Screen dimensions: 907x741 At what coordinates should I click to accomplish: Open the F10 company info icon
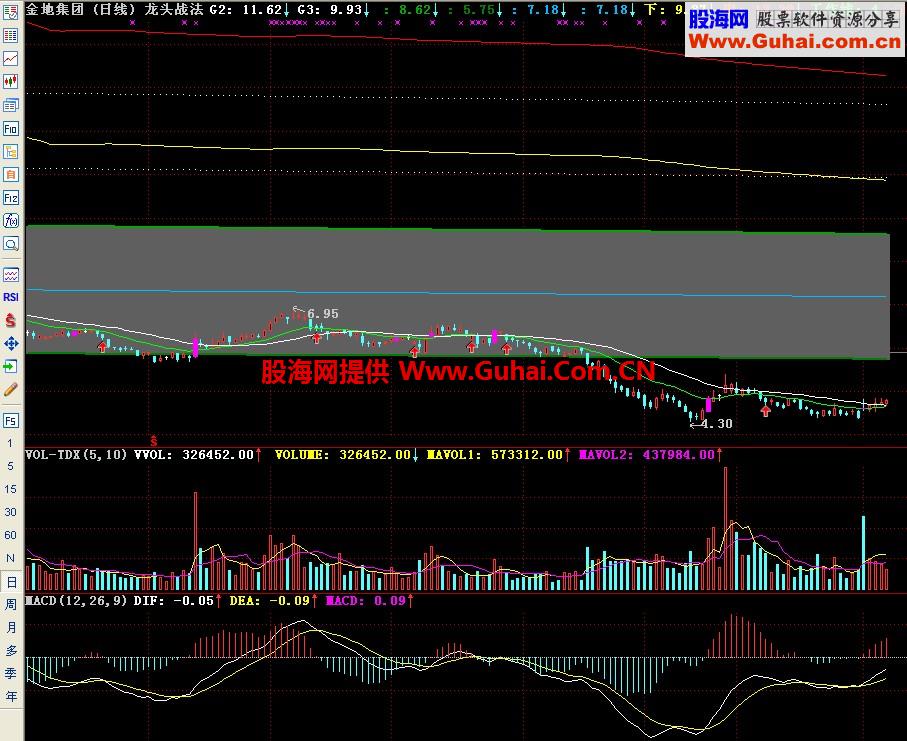pos(10,128)
